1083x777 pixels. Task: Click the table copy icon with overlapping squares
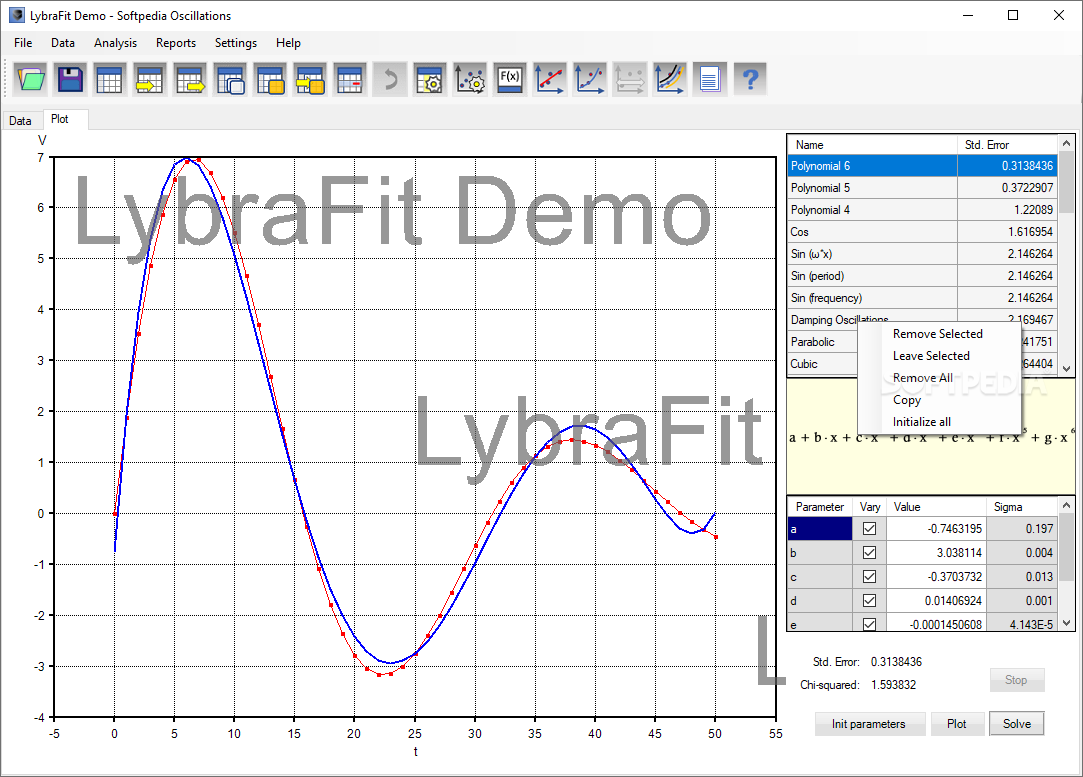coord(230,79)
